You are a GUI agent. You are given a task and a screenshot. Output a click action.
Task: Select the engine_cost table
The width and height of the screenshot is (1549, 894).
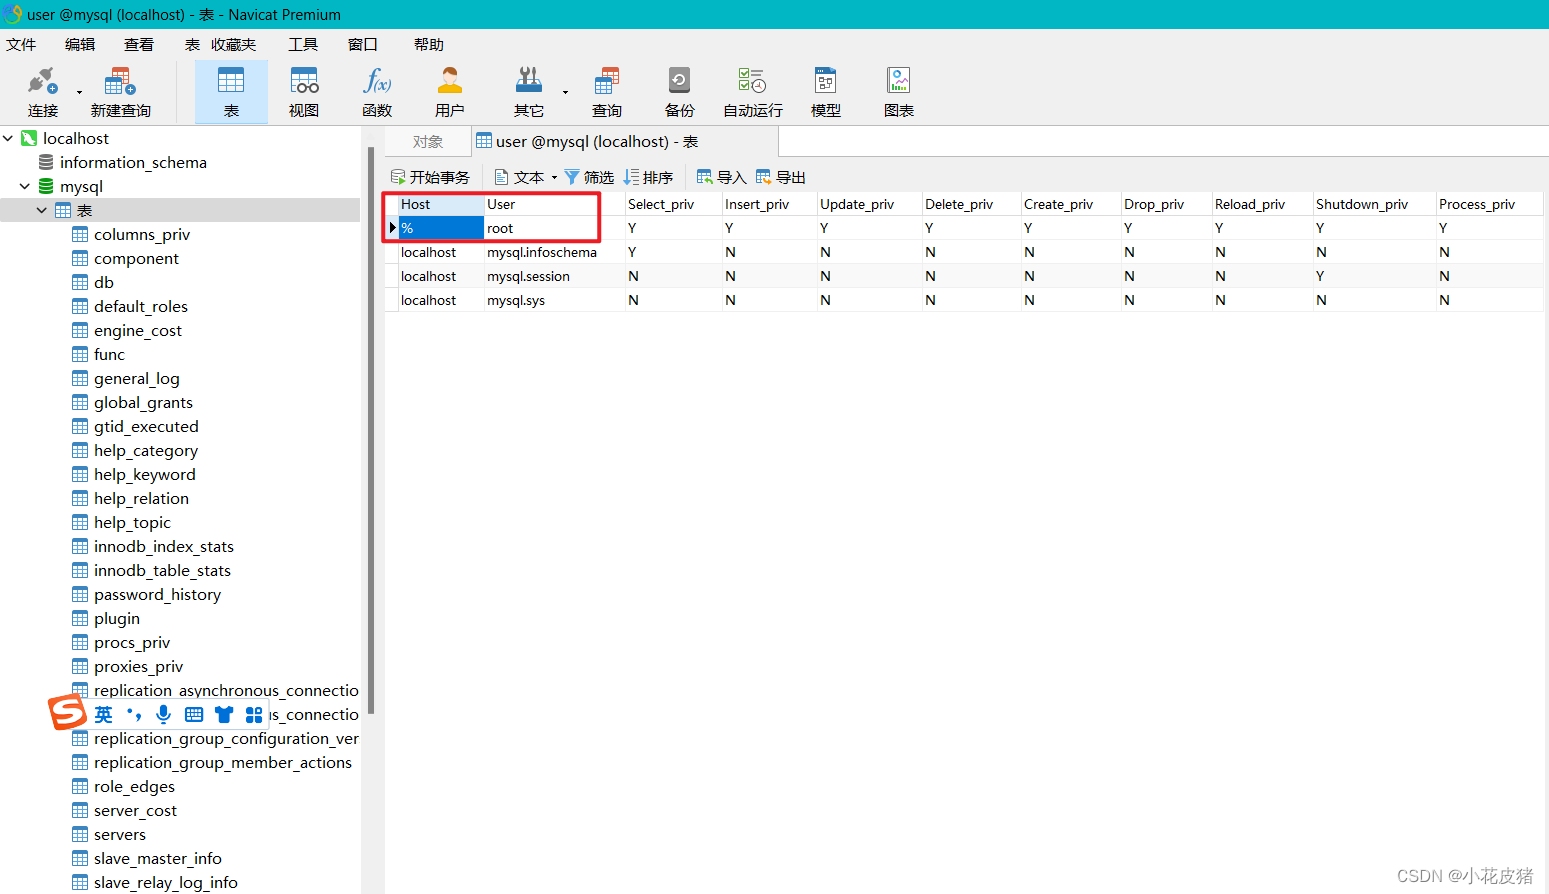coord(138,330)
